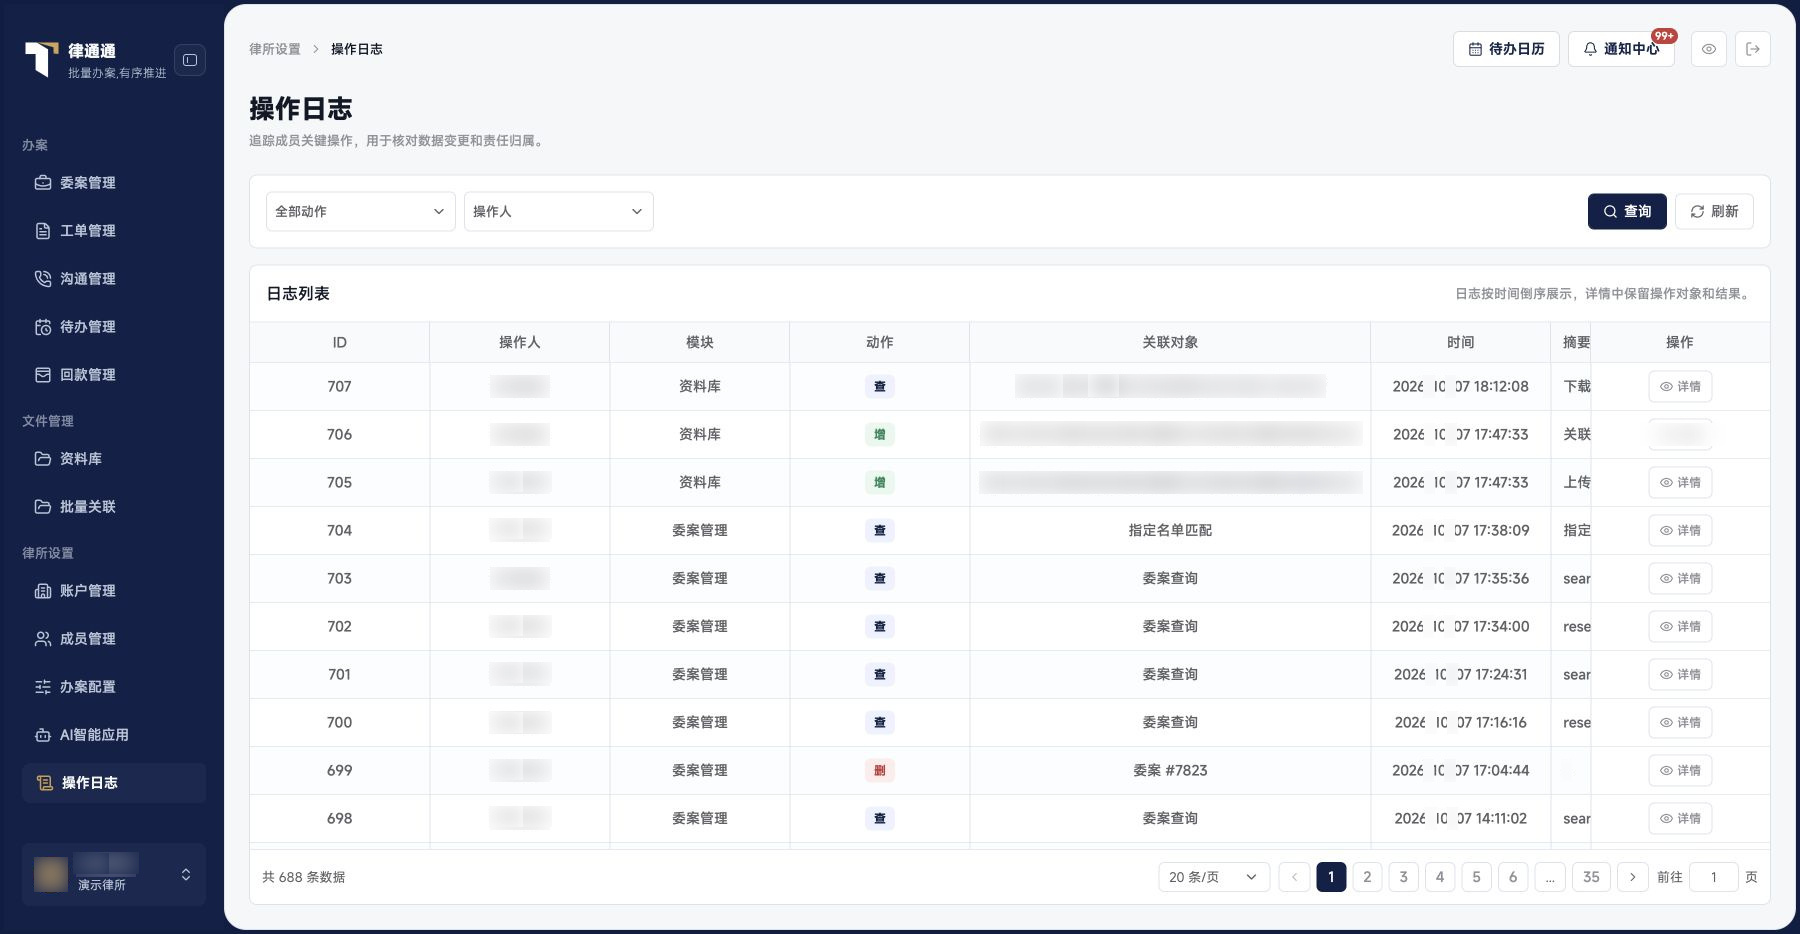Click the 资料库 folder icon in sidebar

coord(43,459)
